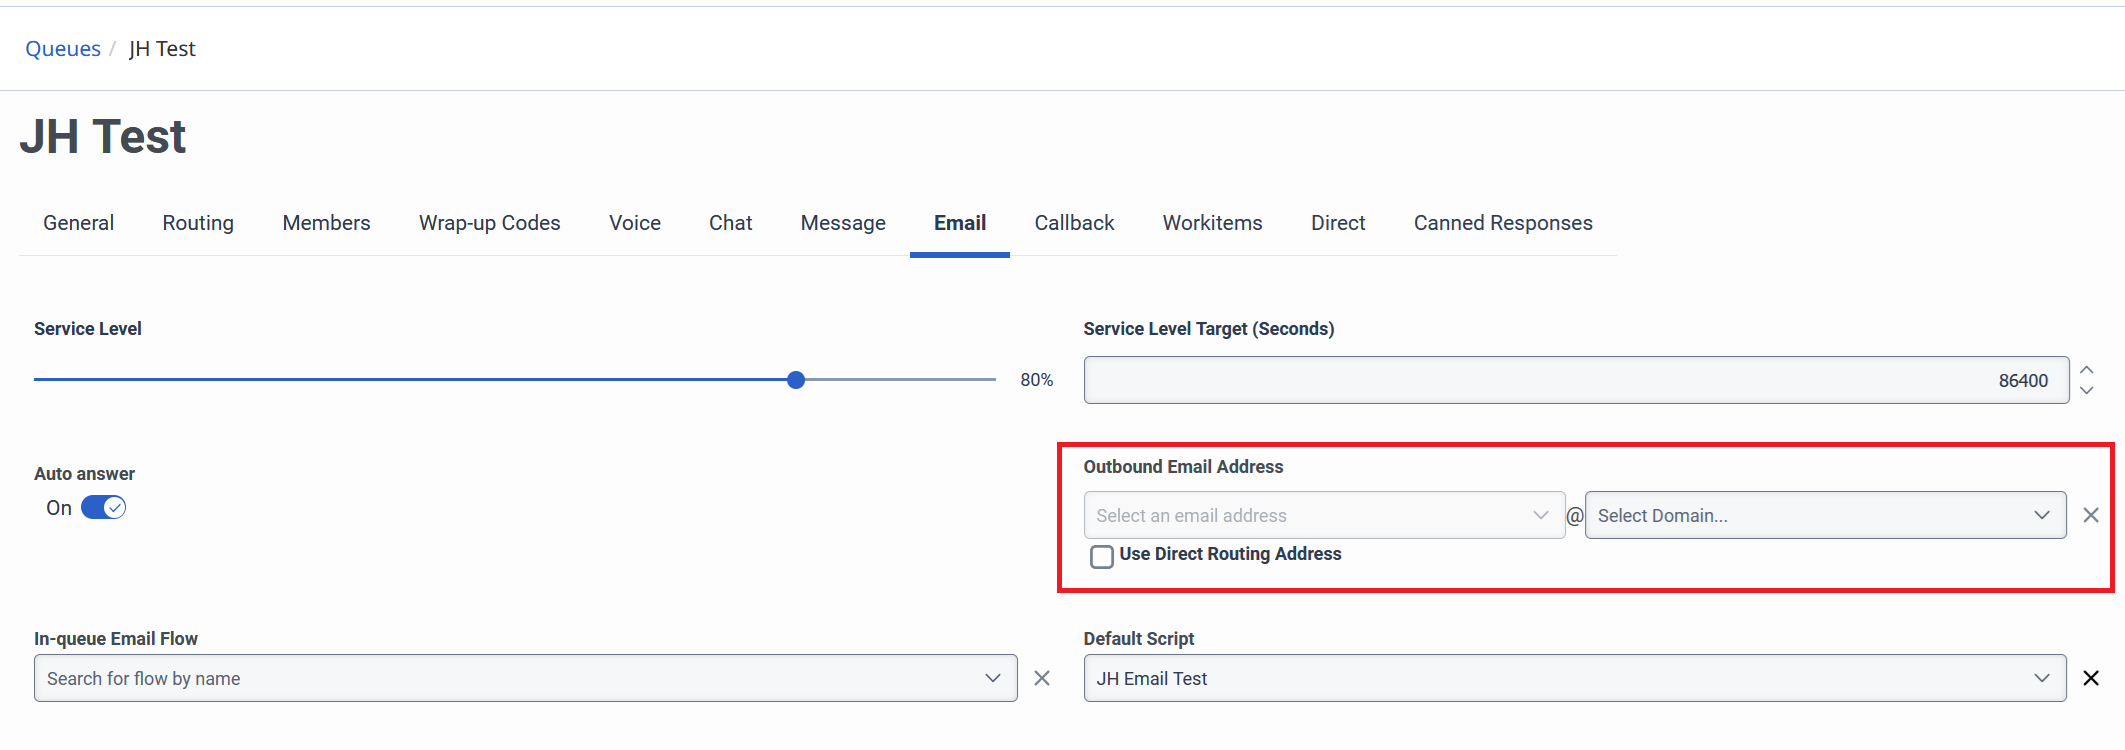Go to the Members tab
2125x750 pixels.
tap(326, 223)
